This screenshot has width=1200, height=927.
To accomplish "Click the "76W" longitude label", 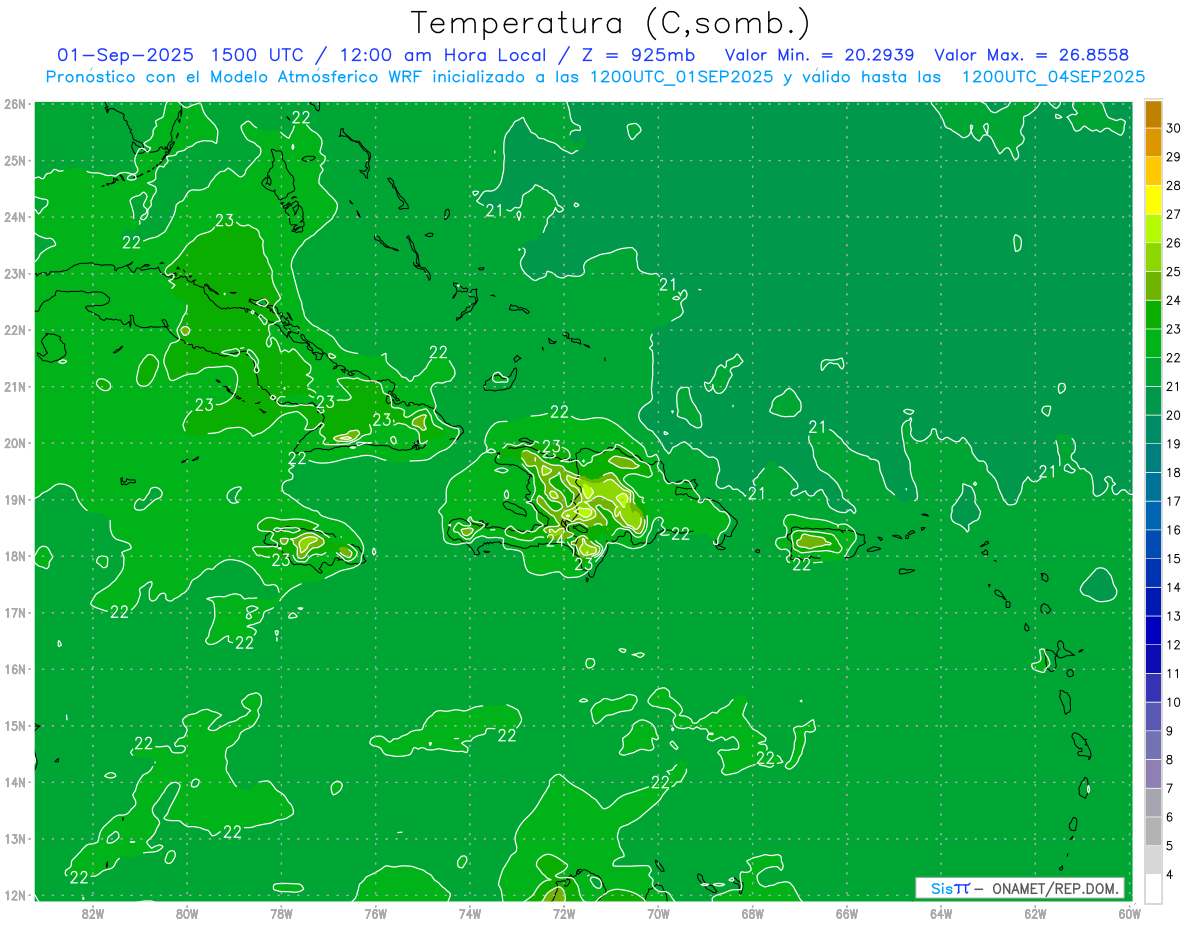I will point(375,912).
